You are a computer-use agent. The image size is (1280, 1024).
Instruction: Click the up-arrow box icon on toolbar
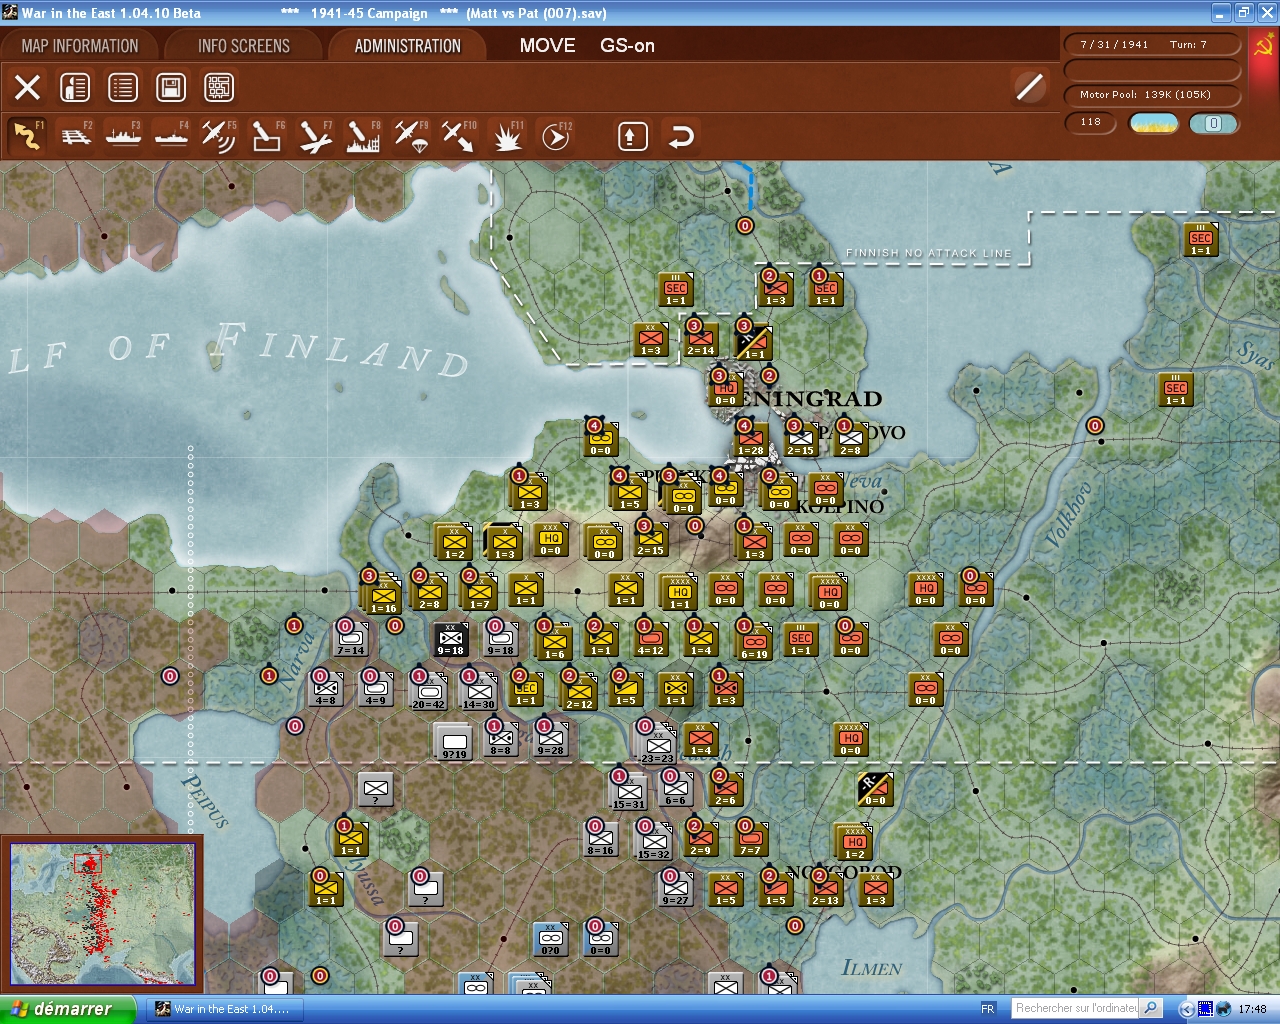coord(632,136)
